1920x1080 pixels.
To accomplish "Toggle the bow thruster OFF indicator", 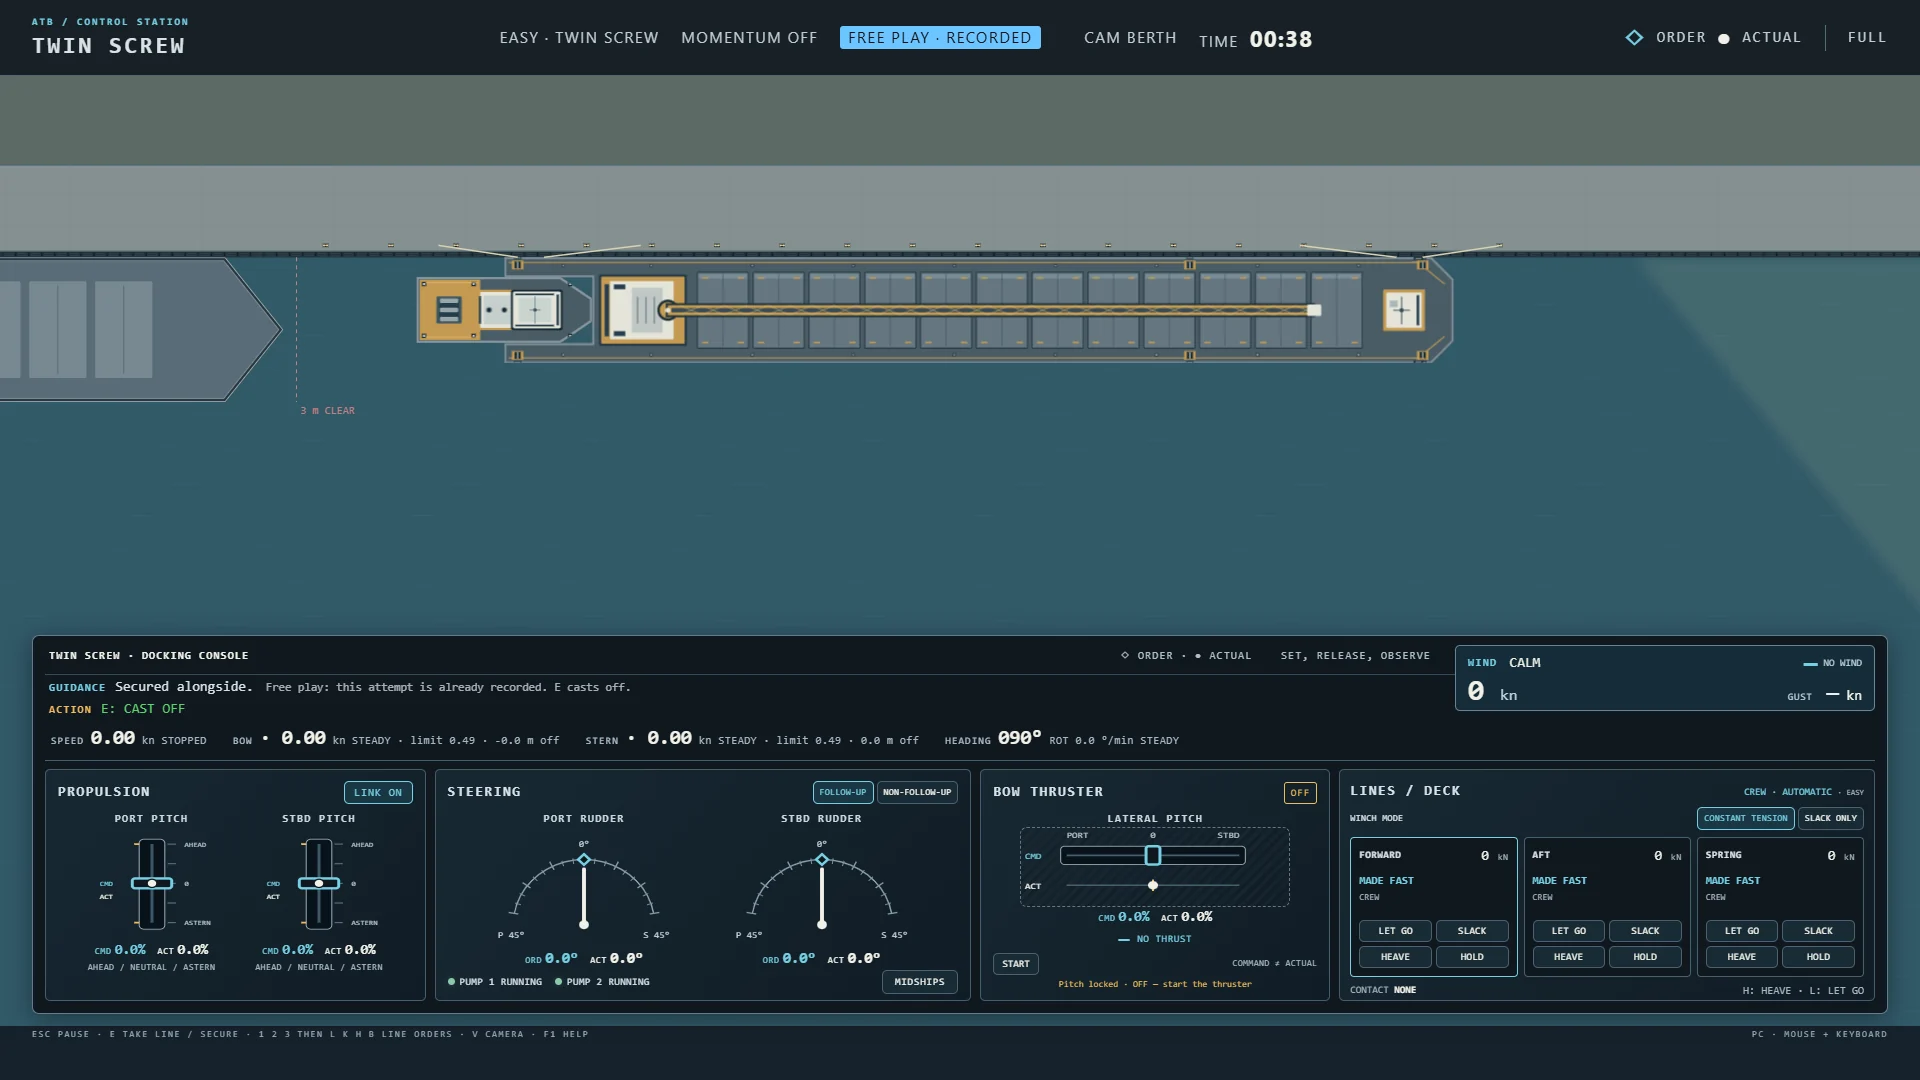I will (1300, 793).
